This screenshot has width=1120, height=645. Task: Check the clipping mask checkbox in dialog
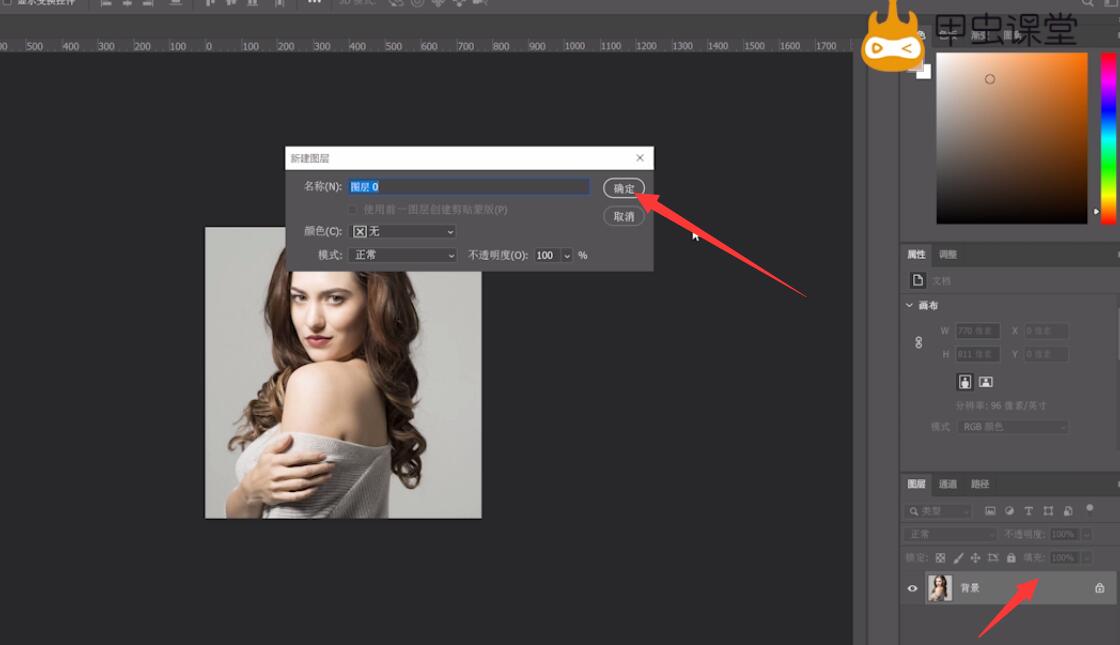point(352,210)
